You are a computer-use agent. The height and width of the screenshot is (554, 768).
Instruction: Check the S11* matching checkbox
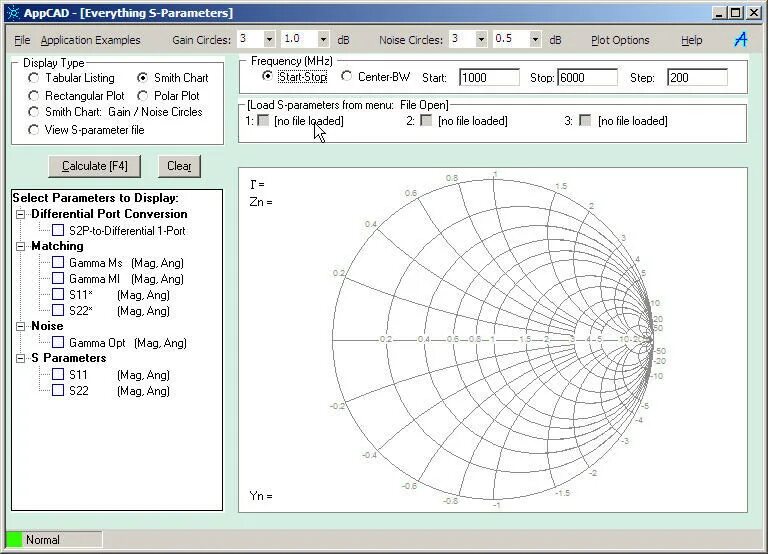58,294
